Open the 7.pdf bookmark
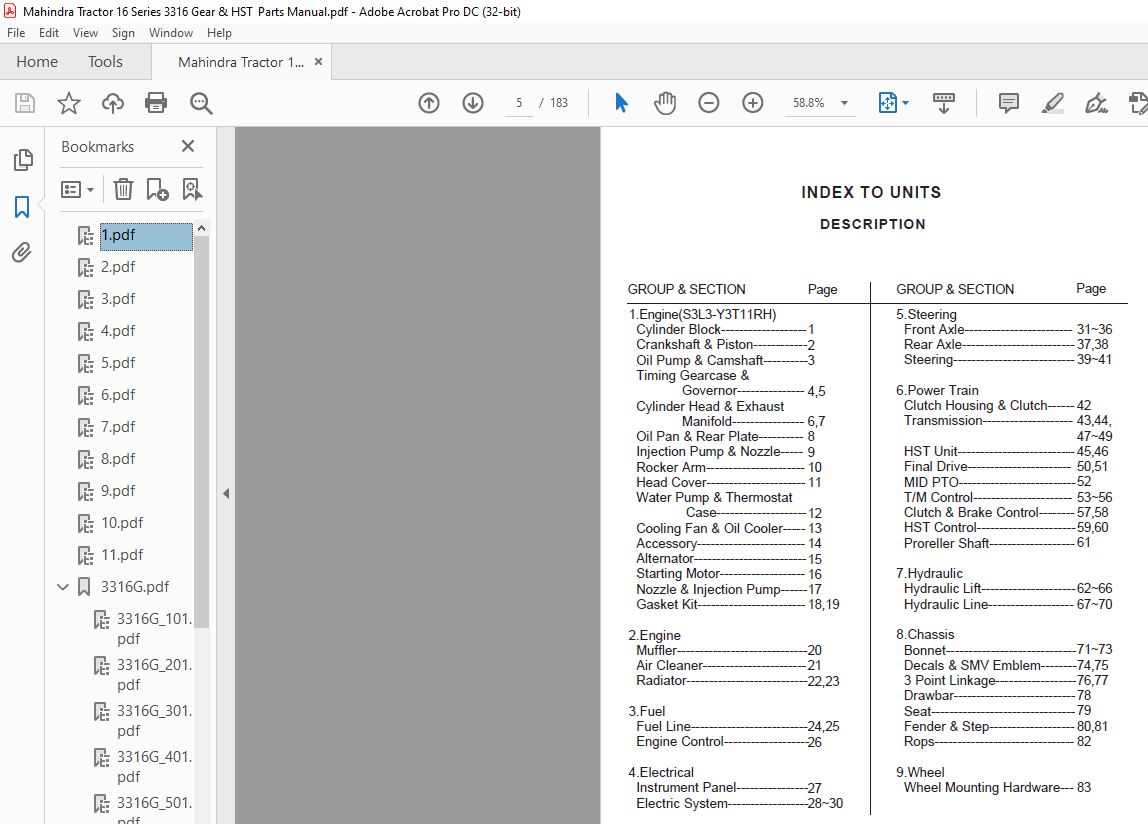This screenshot has width=1148, height=824. tap(118, 427)
